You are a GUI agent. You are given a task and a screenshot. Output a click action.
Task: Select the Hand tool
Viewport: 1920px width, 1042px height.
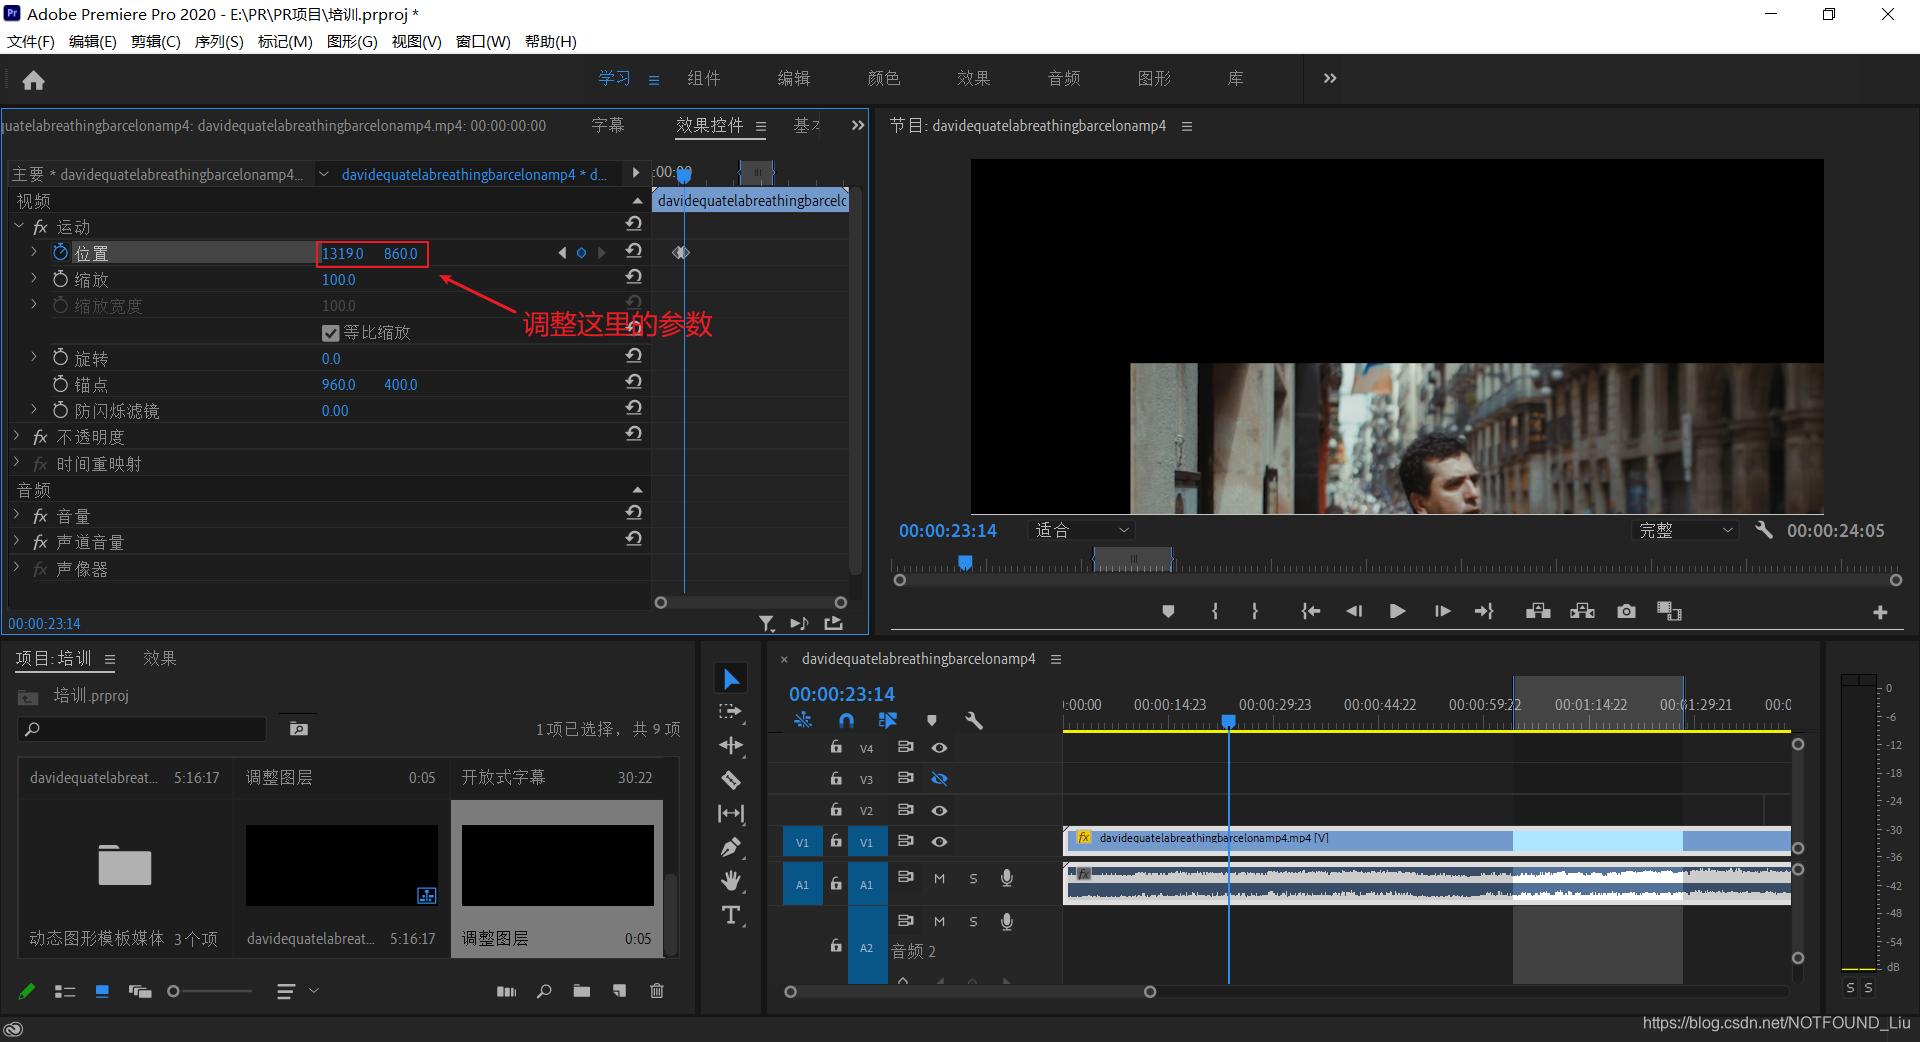(731, 881)
